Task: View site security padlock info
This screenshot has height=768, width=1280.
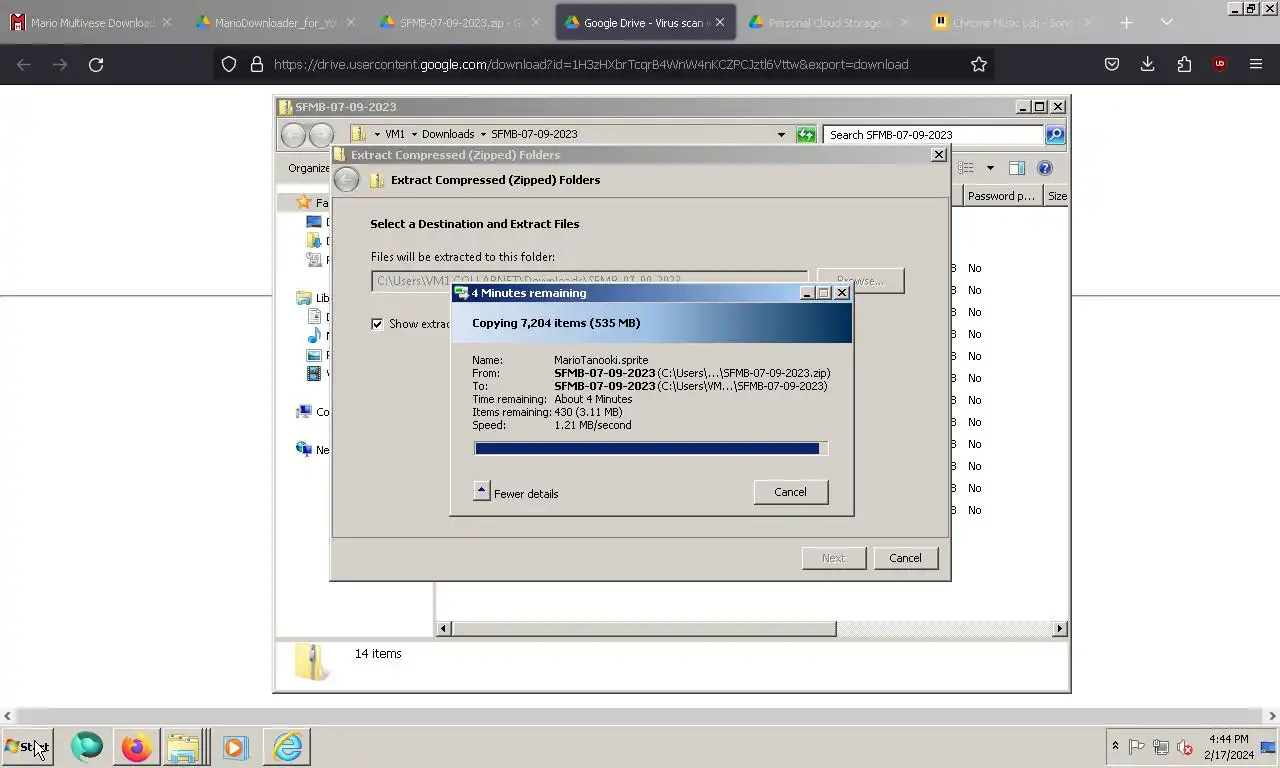Action: tap(256, 64)
